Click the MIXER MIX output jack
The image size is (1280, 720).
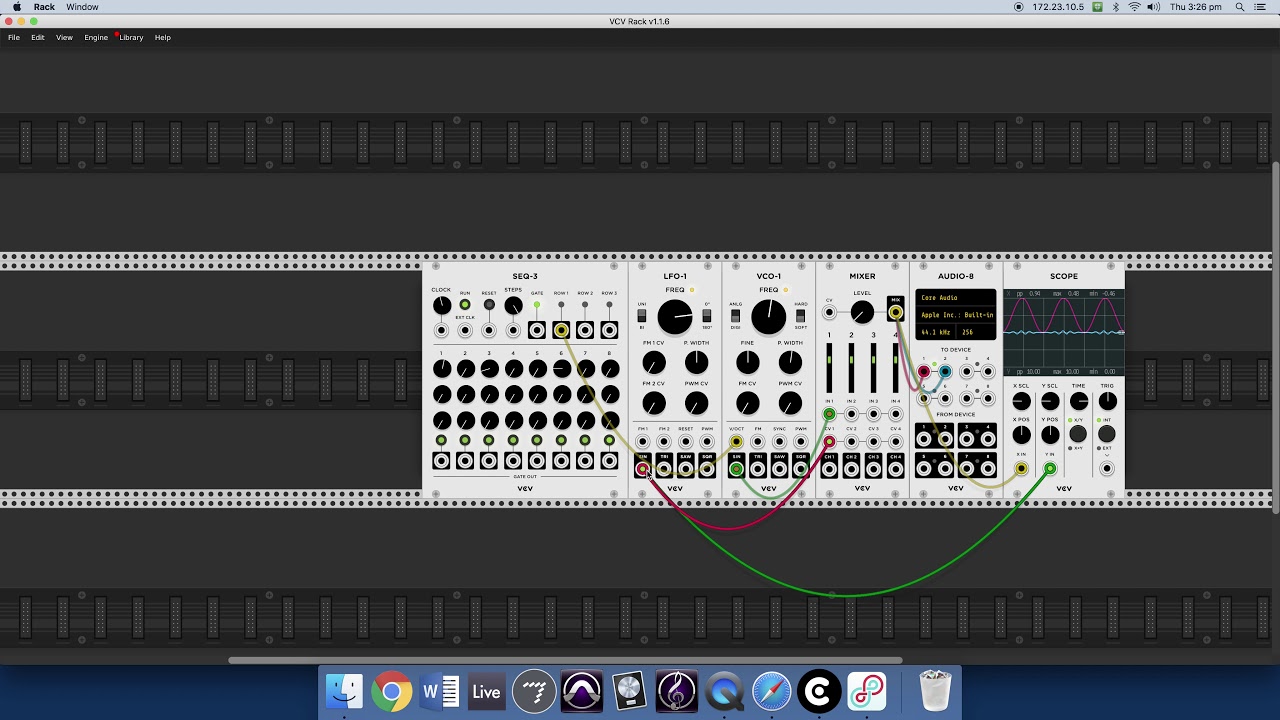(895, 313)
